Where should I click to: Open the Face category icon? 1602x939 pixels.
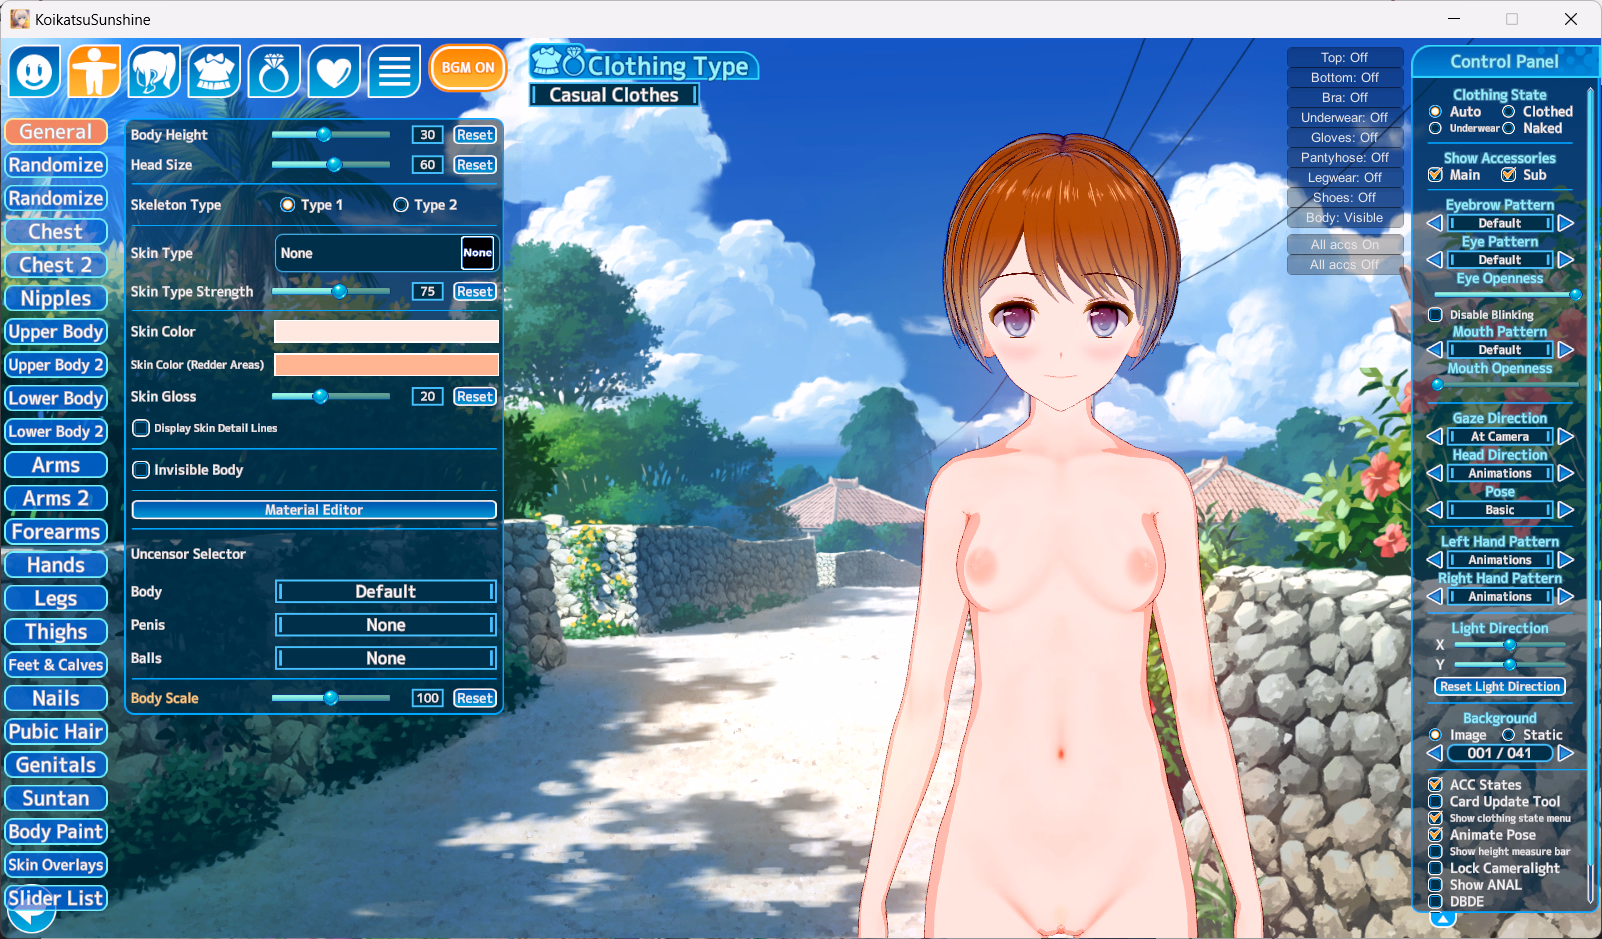tap(35, 71)
